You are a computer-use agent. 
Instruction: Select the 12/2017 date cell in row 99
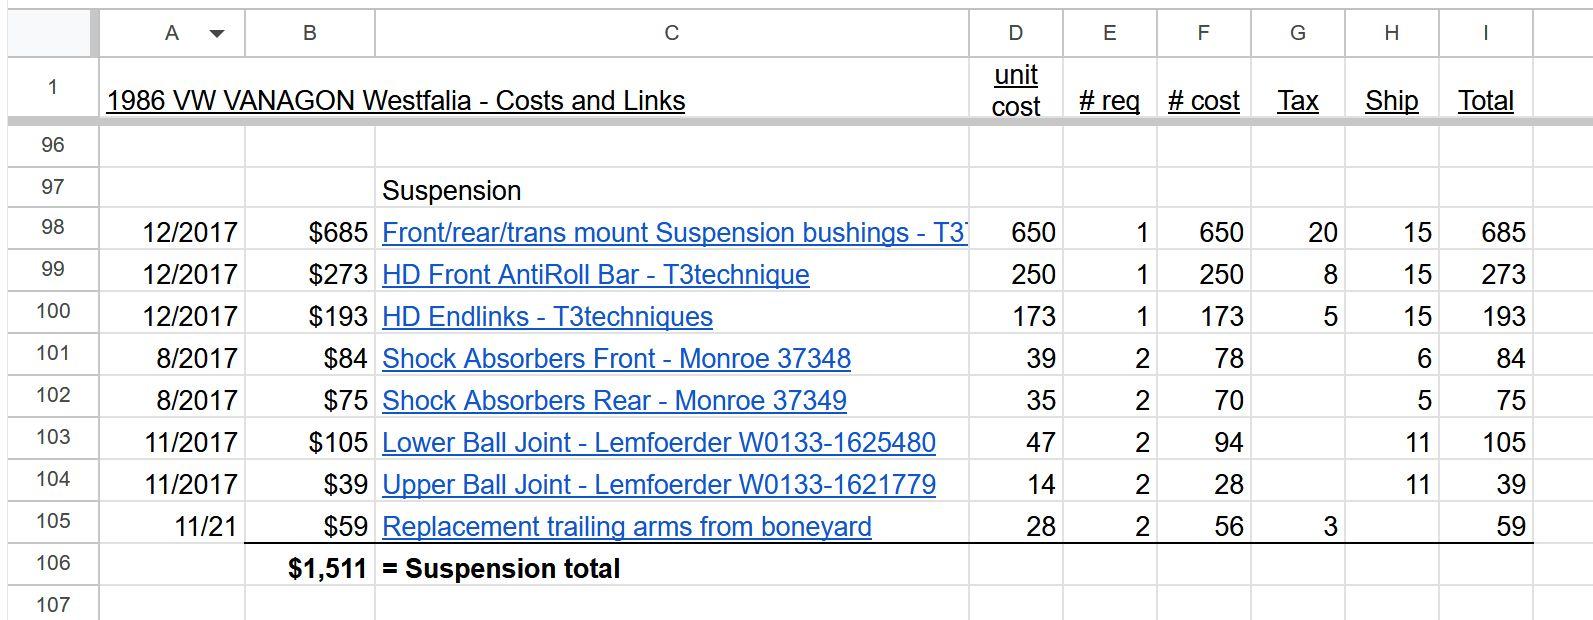pyautogui.click(x=172, y=275)
